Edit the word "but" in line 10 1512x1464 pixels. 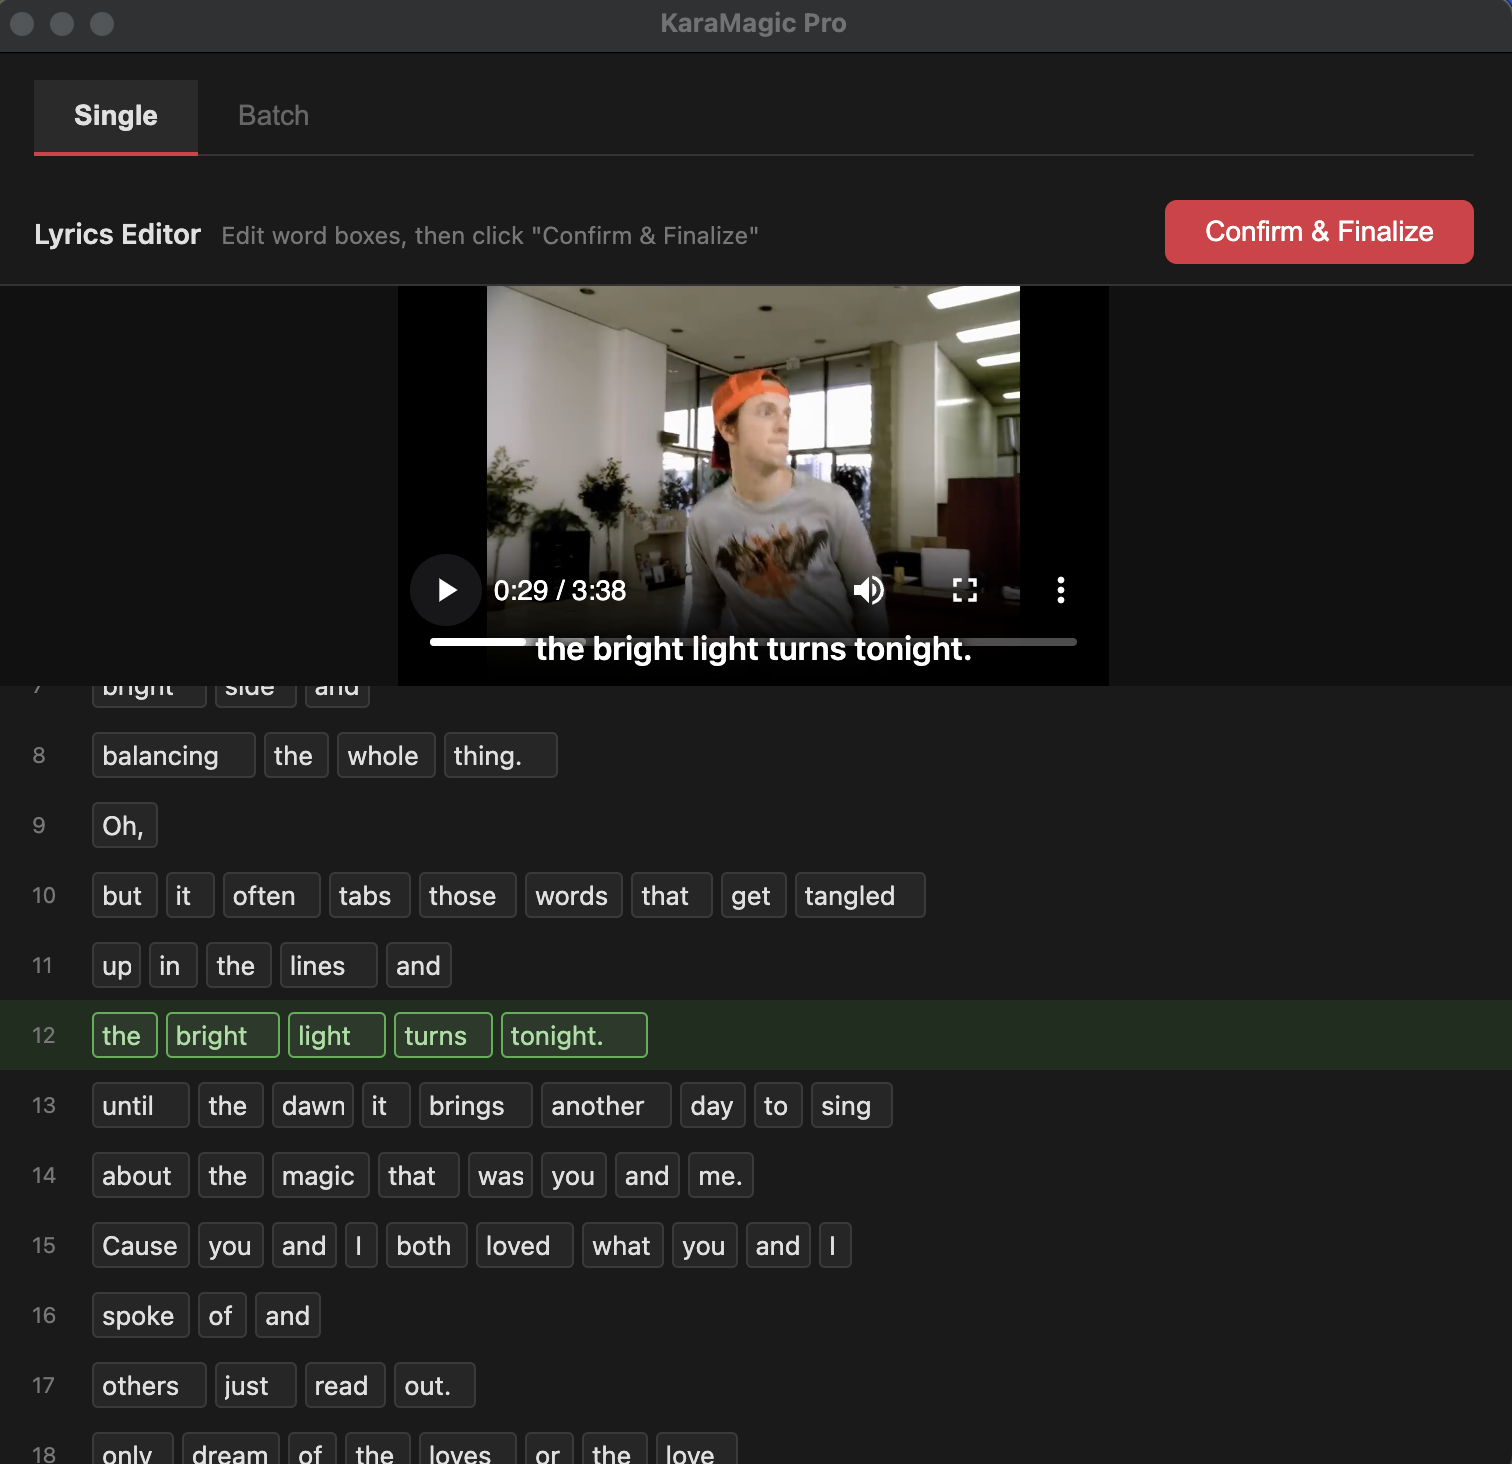(x=124, y=895)
